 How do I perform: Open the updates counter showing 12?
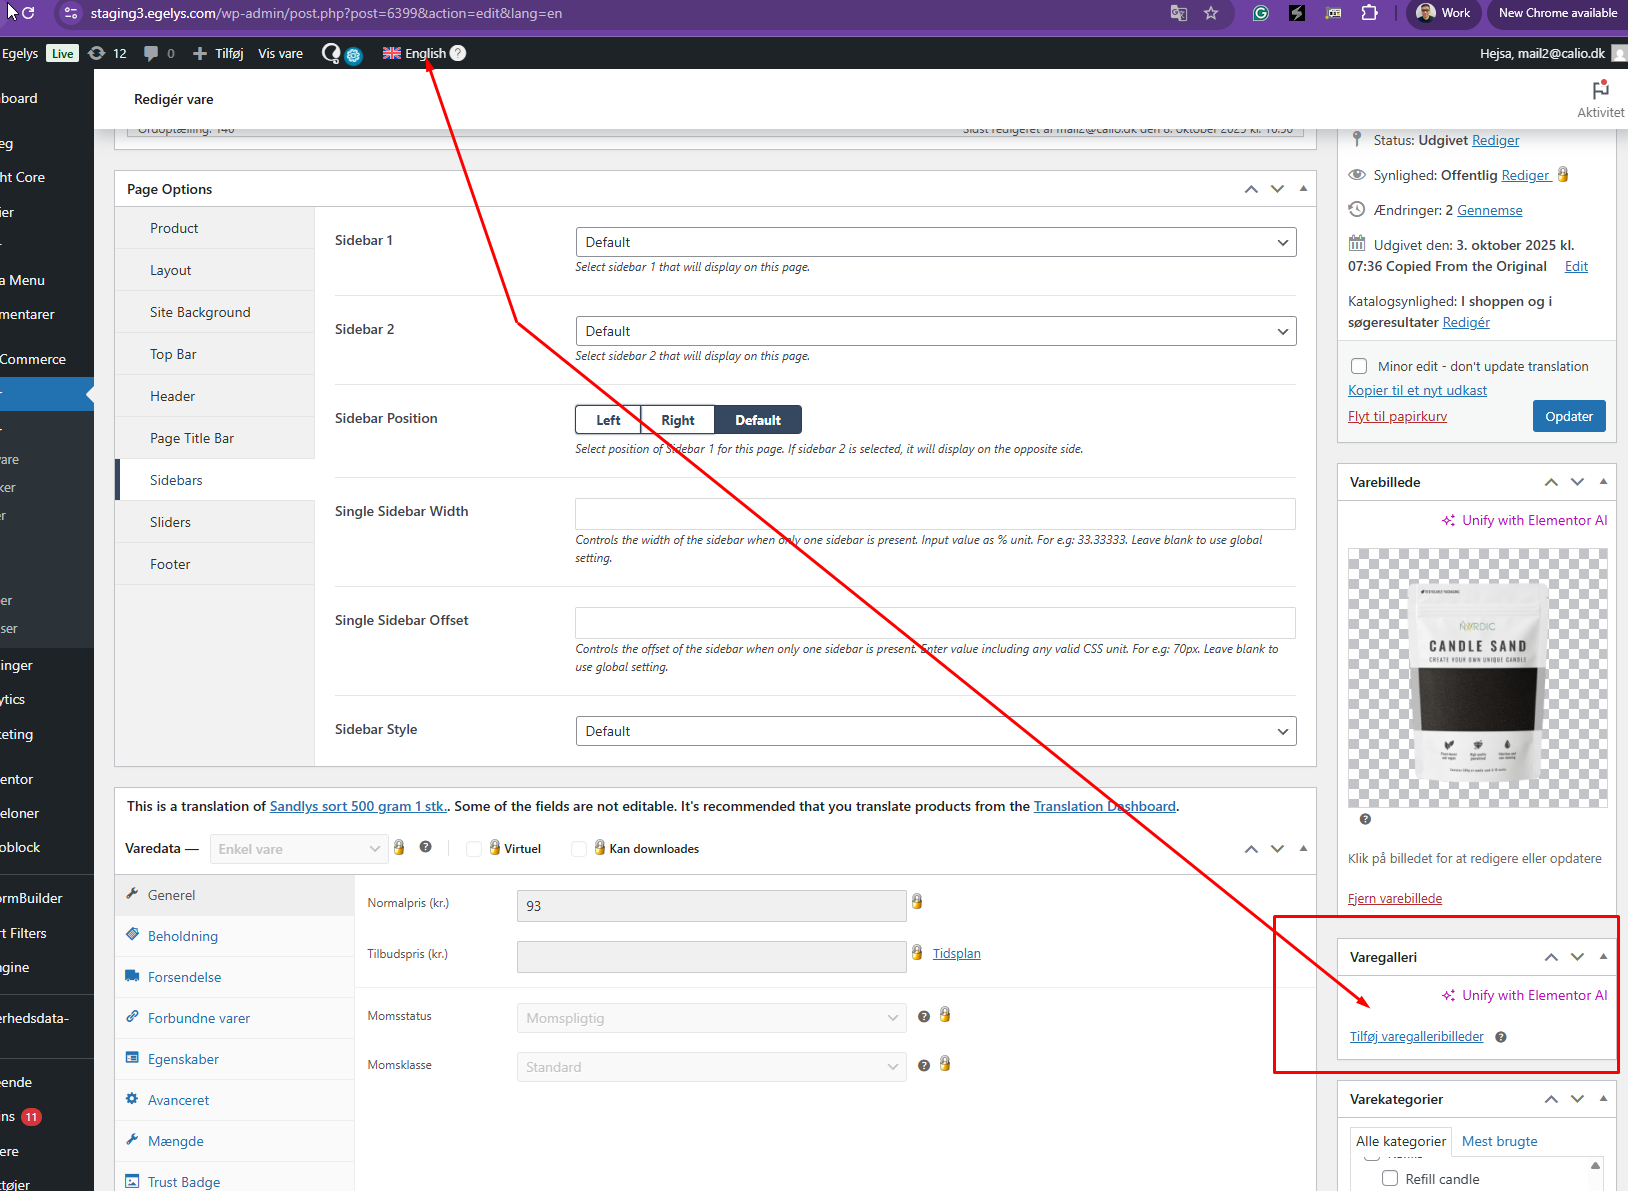point(108,53)
